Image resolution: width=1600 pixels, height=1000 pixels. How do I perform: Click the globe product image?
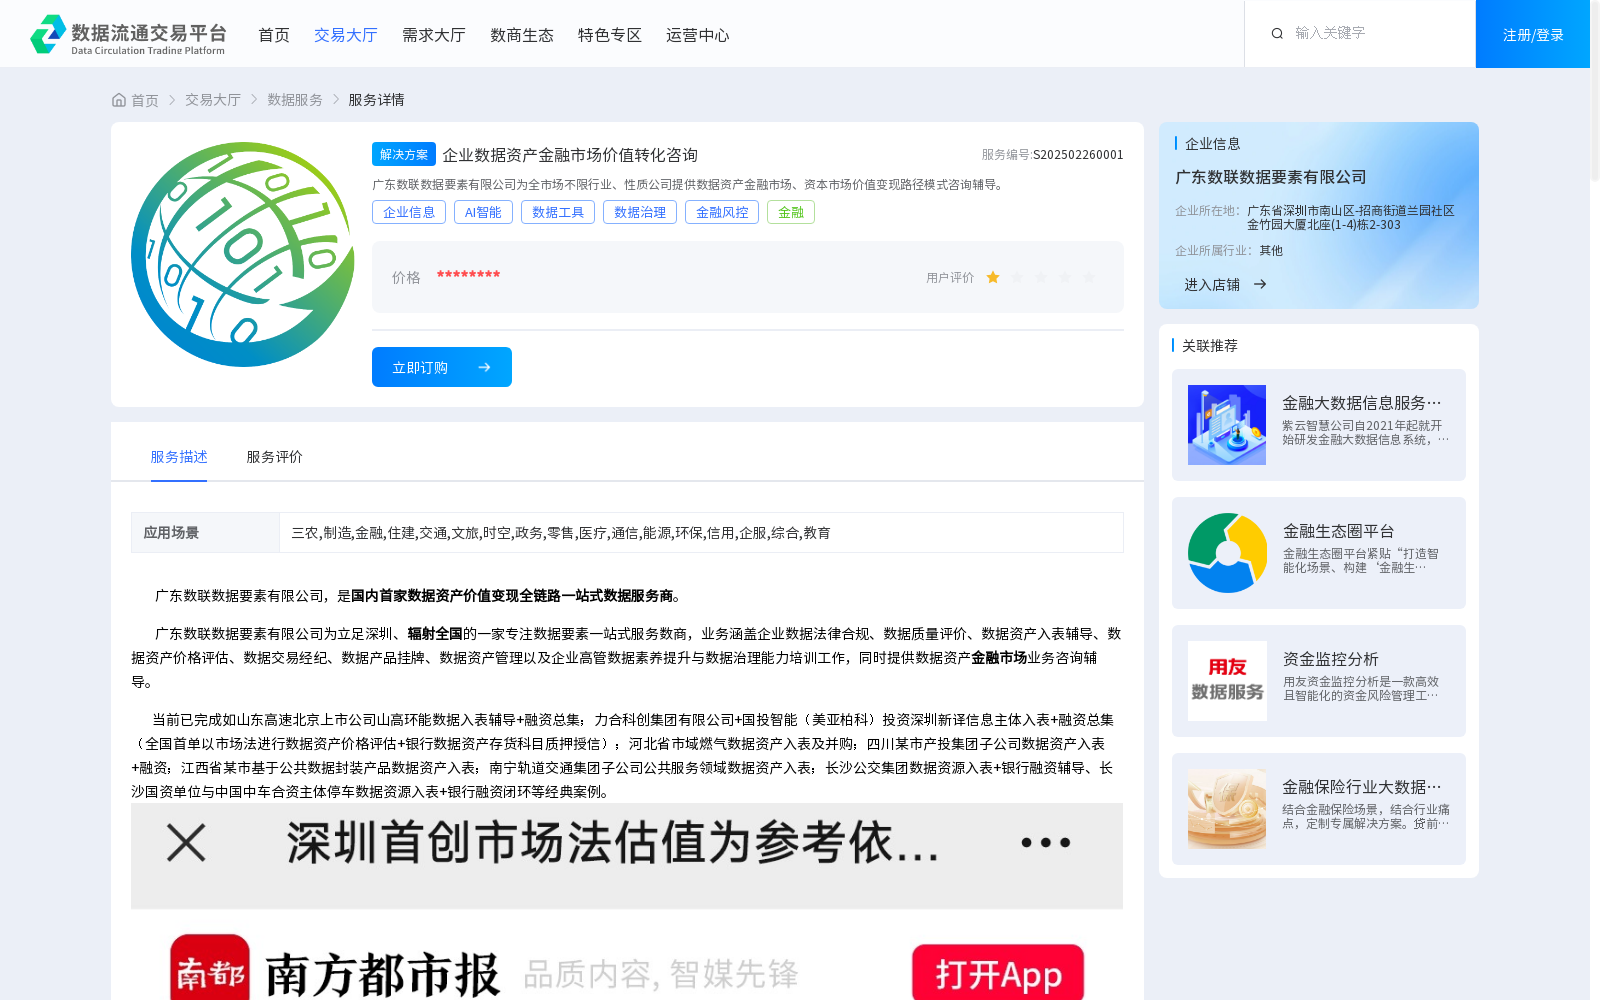pyautogui.click(x=242, y=254)
